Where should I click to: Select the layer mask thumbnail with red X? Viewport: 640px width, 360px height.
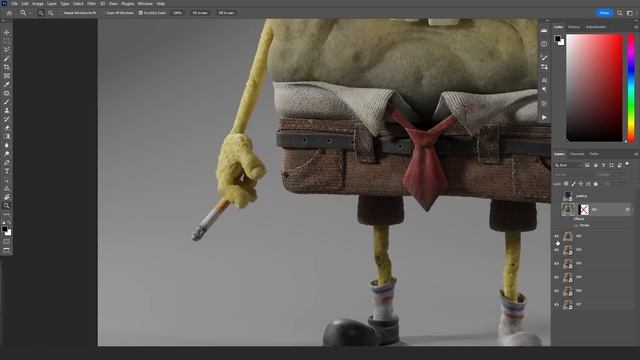click(x=584, y=210)
